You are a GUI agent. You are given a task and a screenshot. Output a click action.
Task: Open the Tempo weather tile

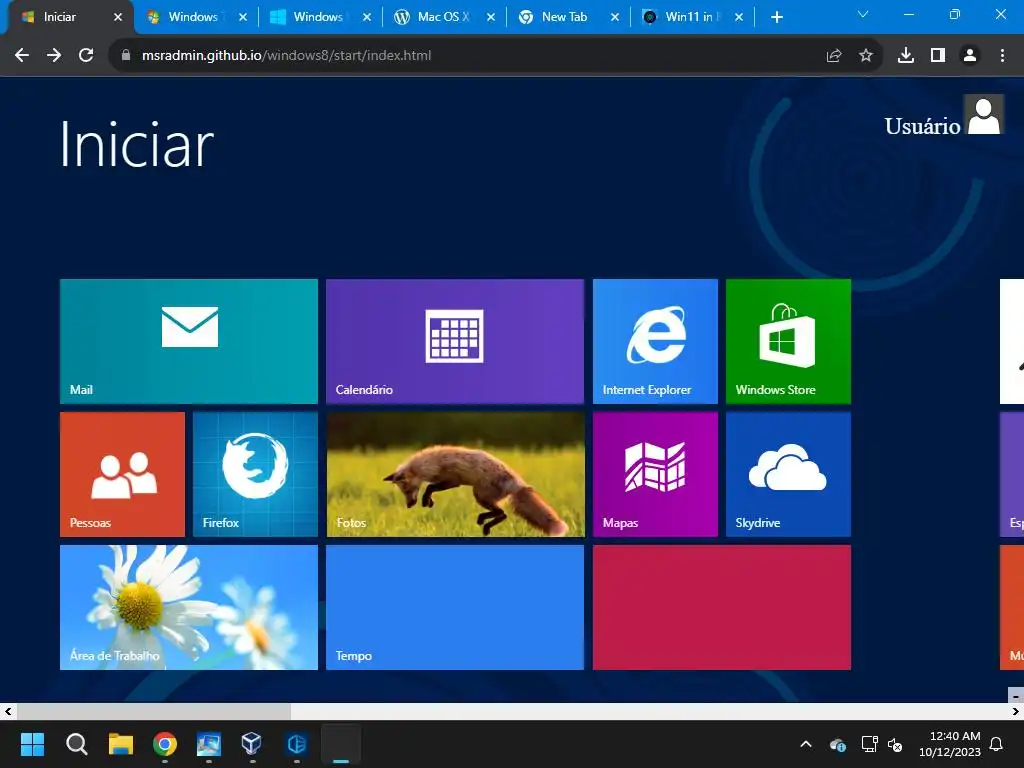[x=455, y=607]
